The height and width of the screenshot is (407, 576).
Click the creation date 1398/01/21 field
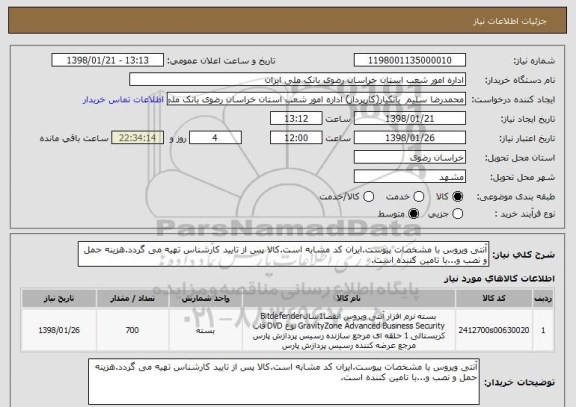pyautogui.click(x=410, y=119)
